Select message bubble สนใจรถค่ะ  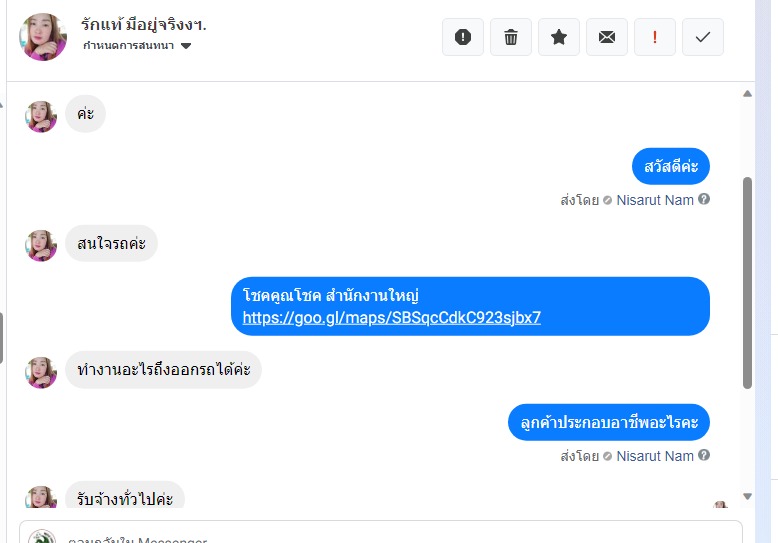(111, 244)
